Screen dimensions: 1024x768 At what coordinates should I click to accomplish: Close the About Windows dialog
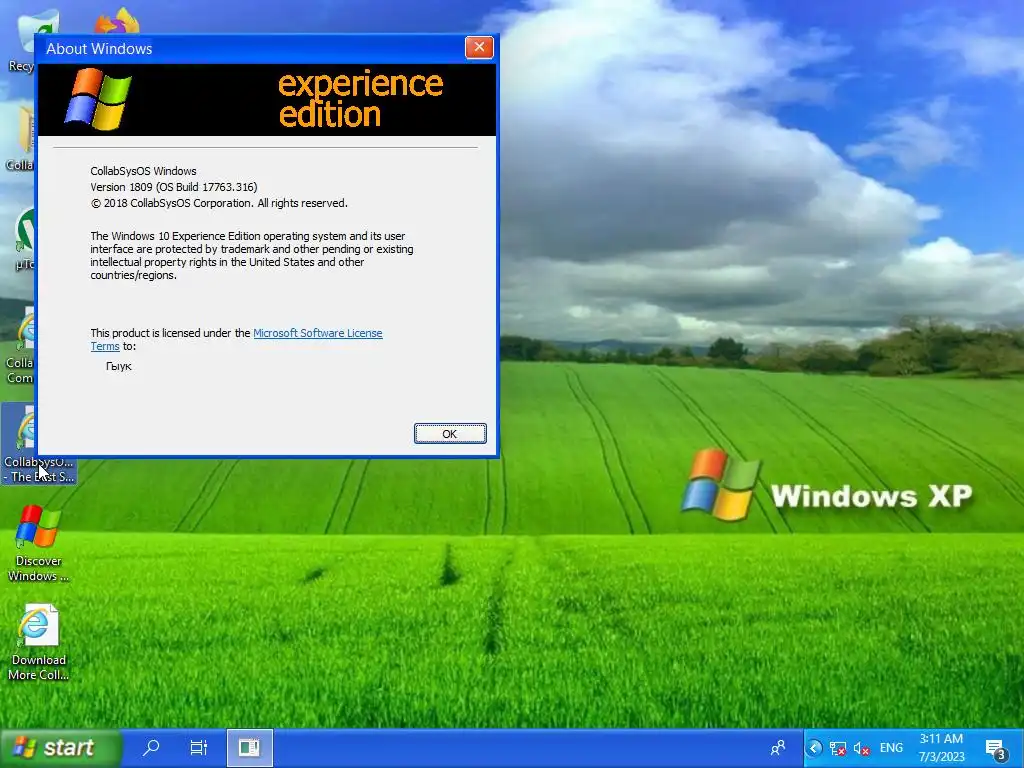tap(479, 47)
